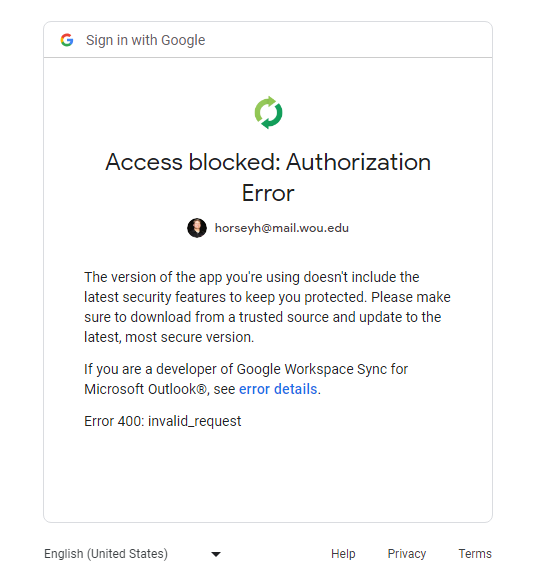Screen dimensions: 539x586
Task: Click the horseyh@mail.wou.edu email address
Action: pos(281,228)
